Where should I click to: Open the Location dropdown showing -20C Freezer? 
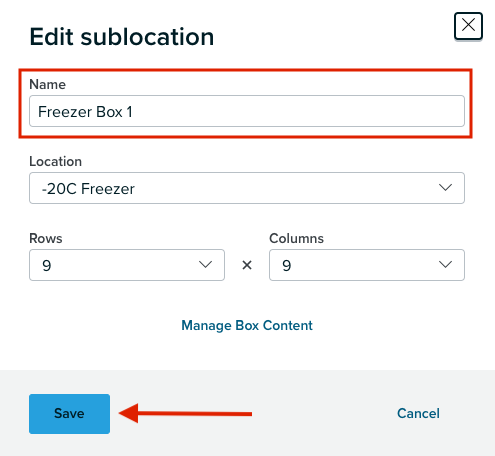click(x=247, y=188)
